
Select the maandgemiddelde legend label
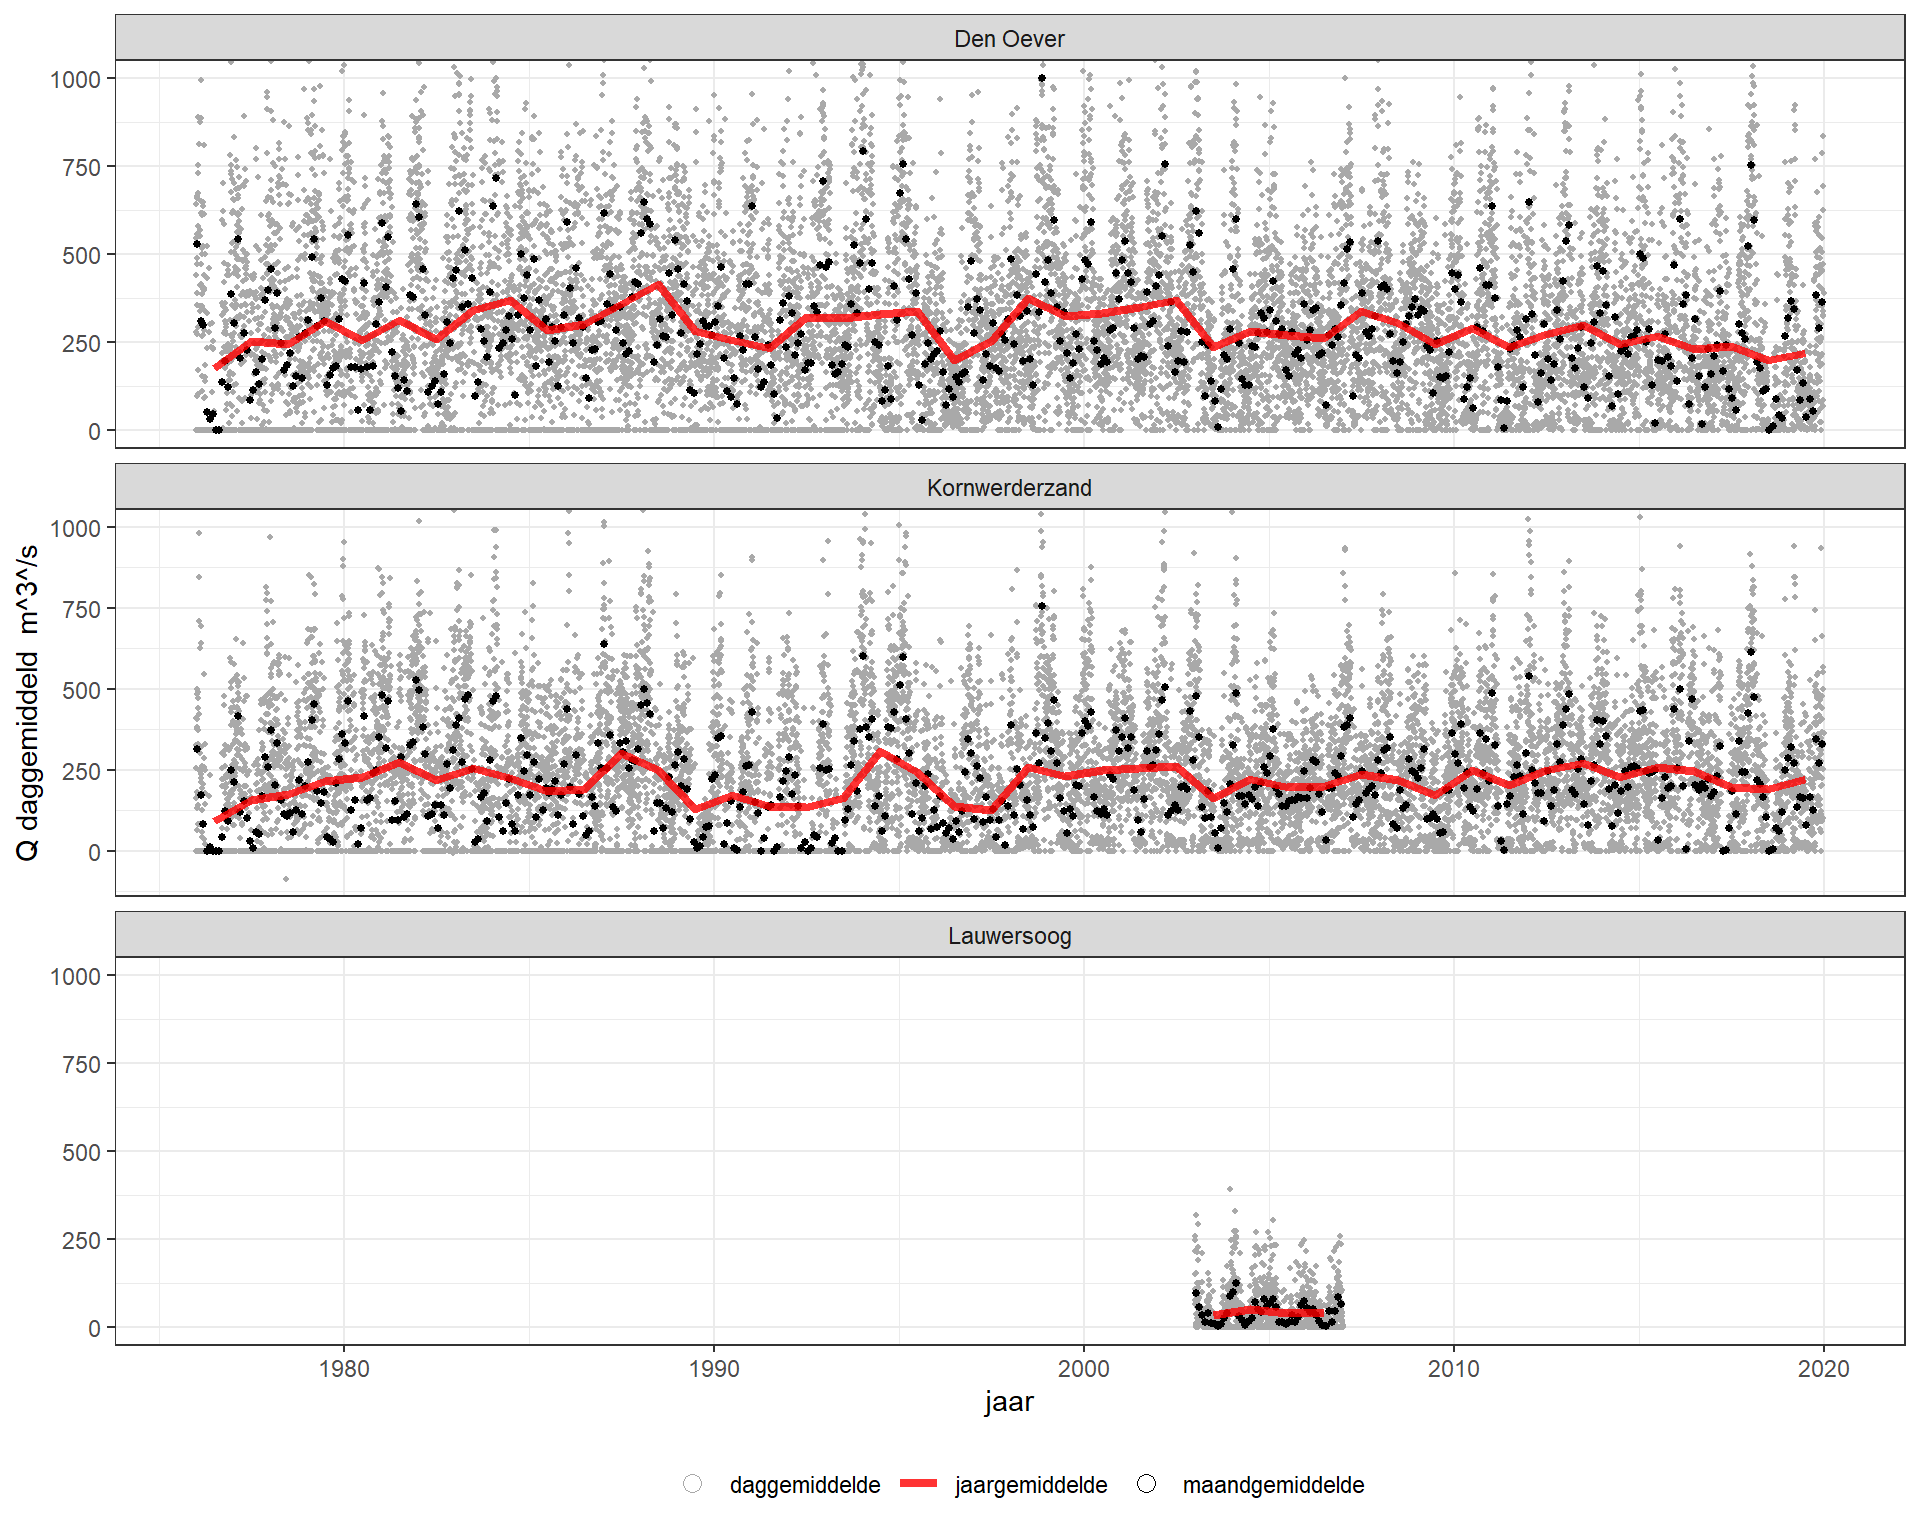point(1273,1485)
